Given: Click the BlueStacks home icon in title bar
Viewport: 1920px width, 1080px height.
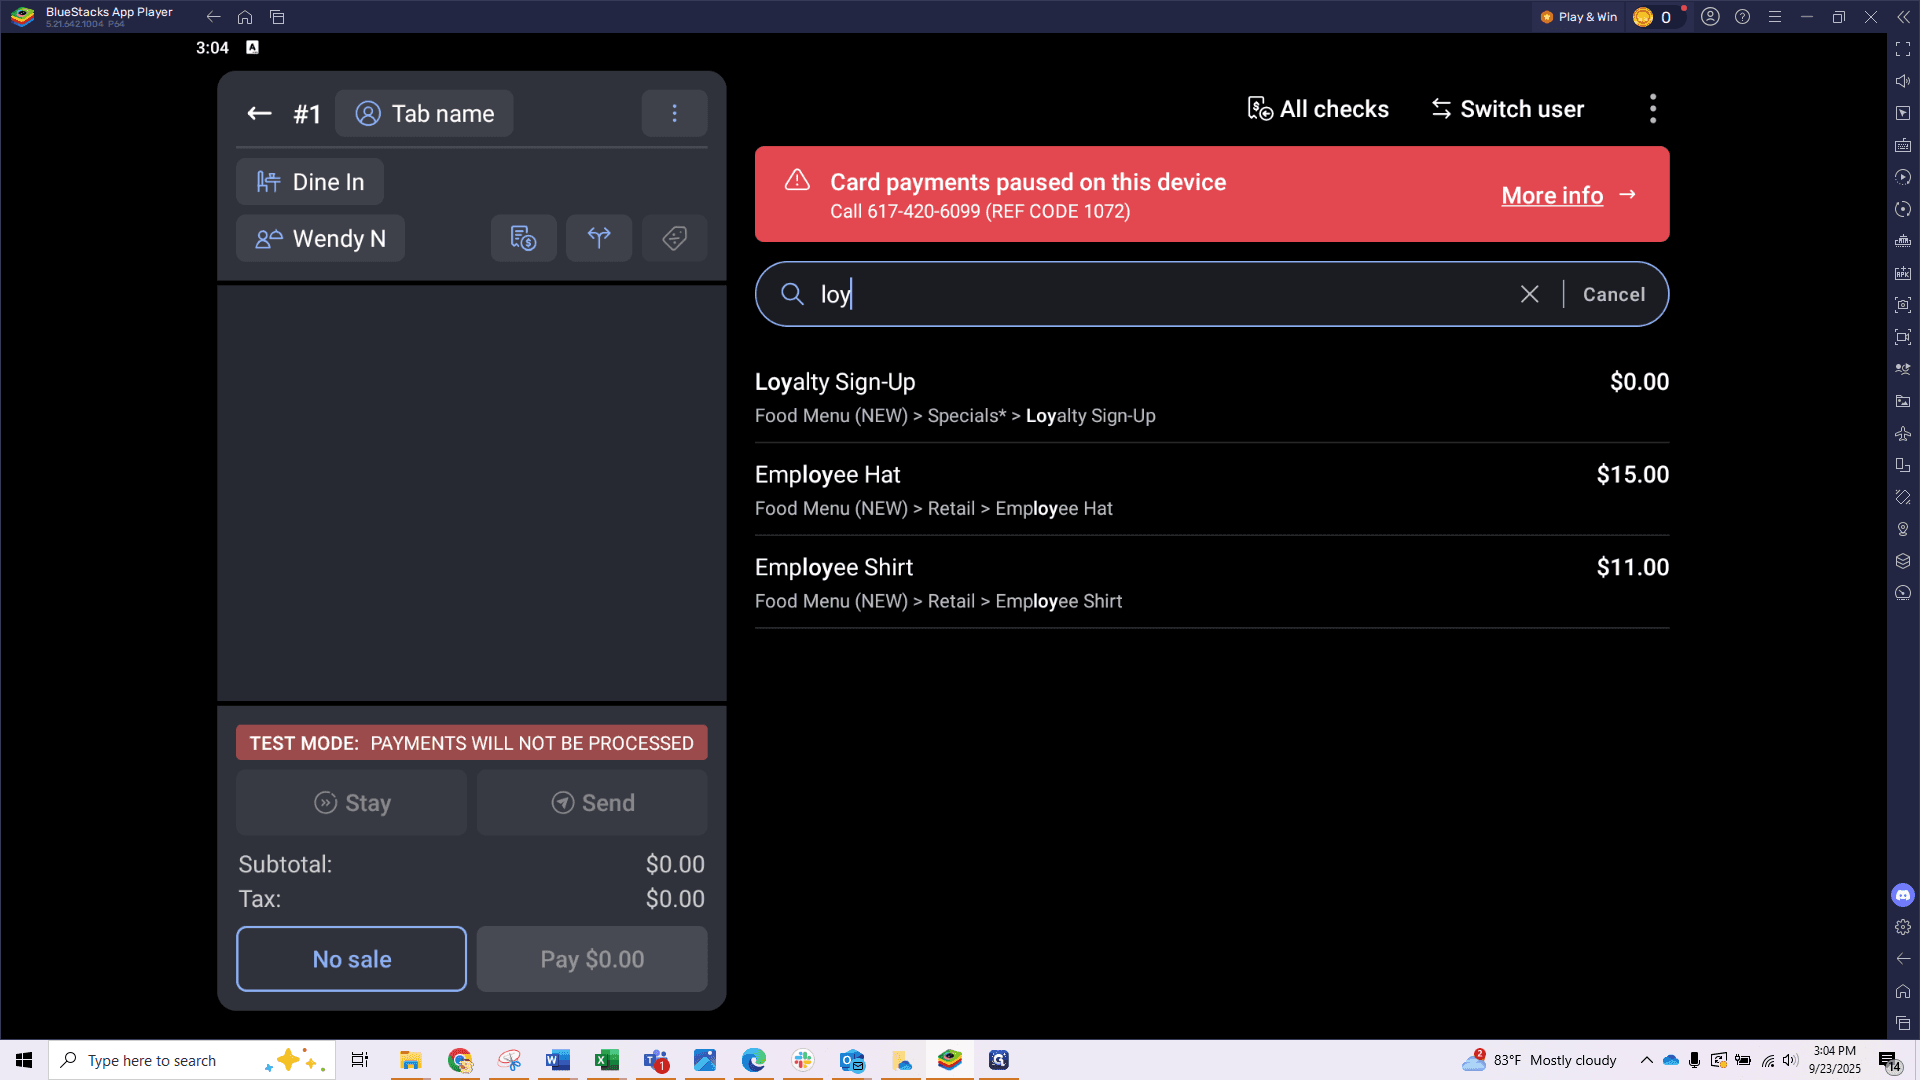Looking at the screenshot, I should click(245, 17).
